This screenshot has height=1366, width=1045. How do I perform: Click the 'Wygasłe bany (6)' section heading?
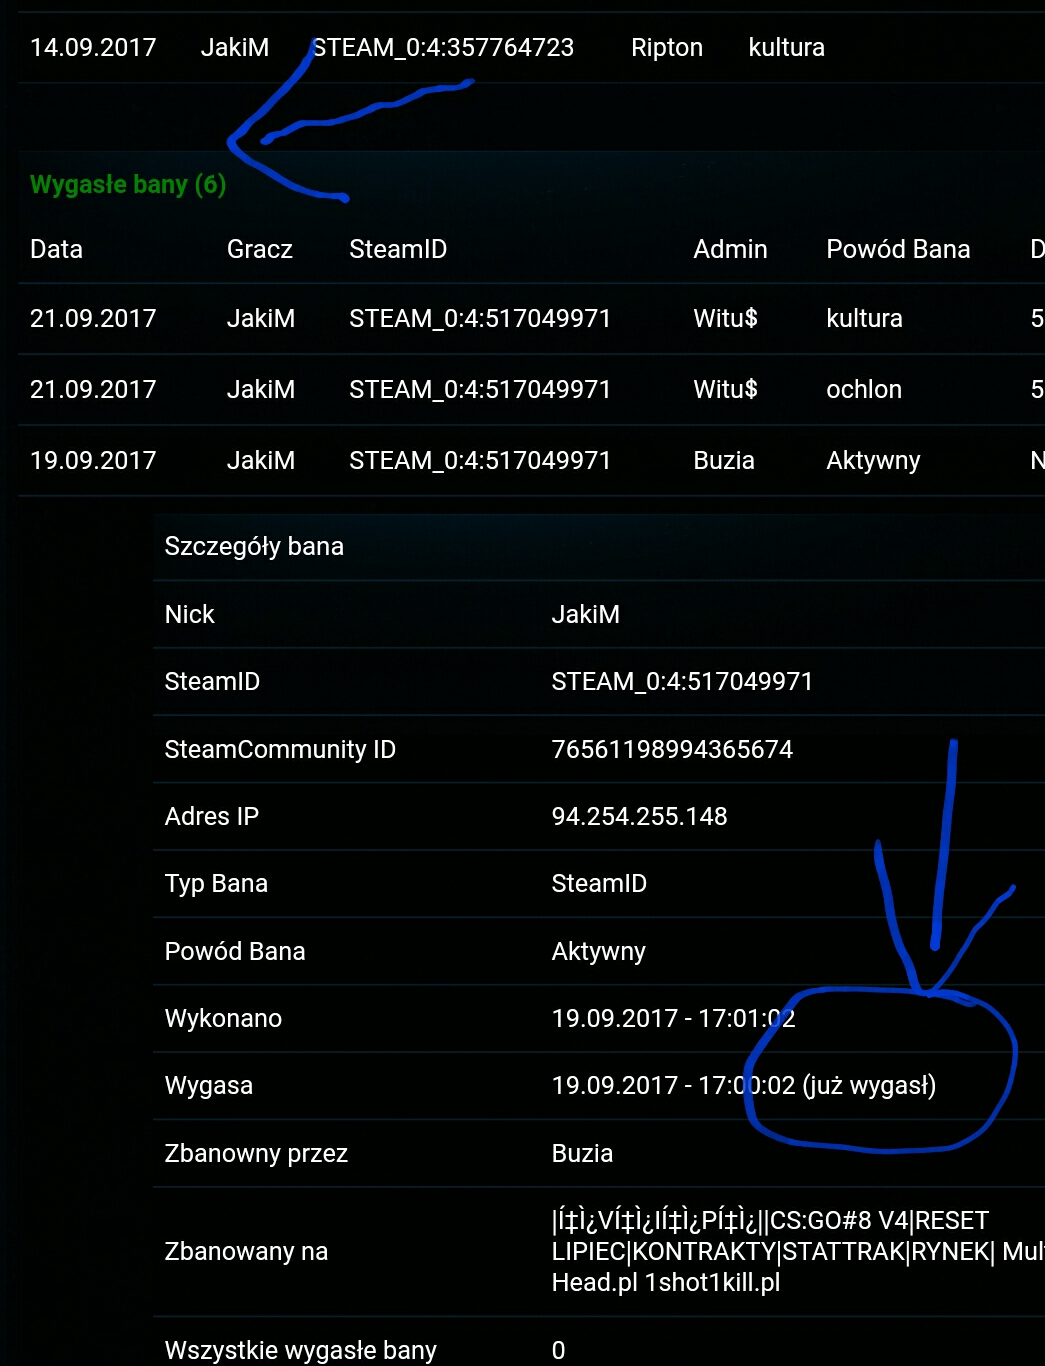128,185
